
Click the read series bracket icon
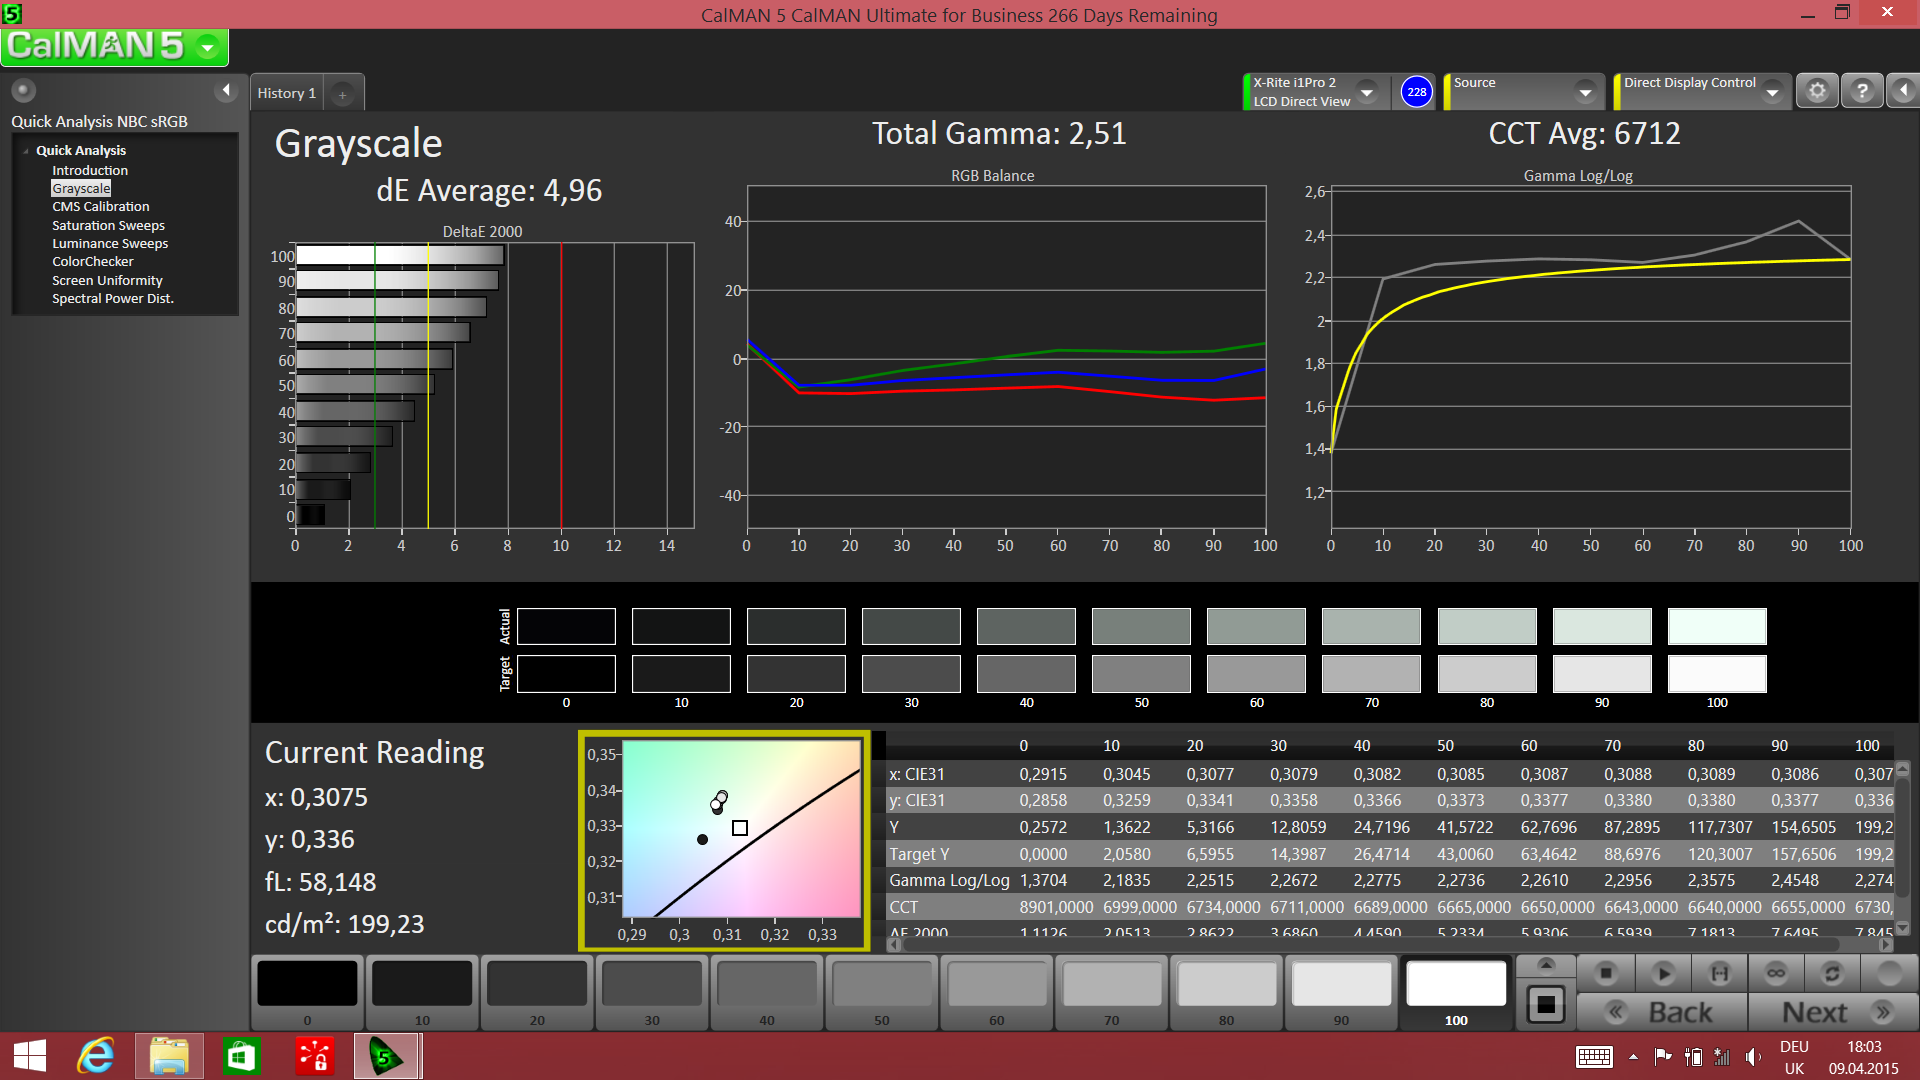[1719, 973]
